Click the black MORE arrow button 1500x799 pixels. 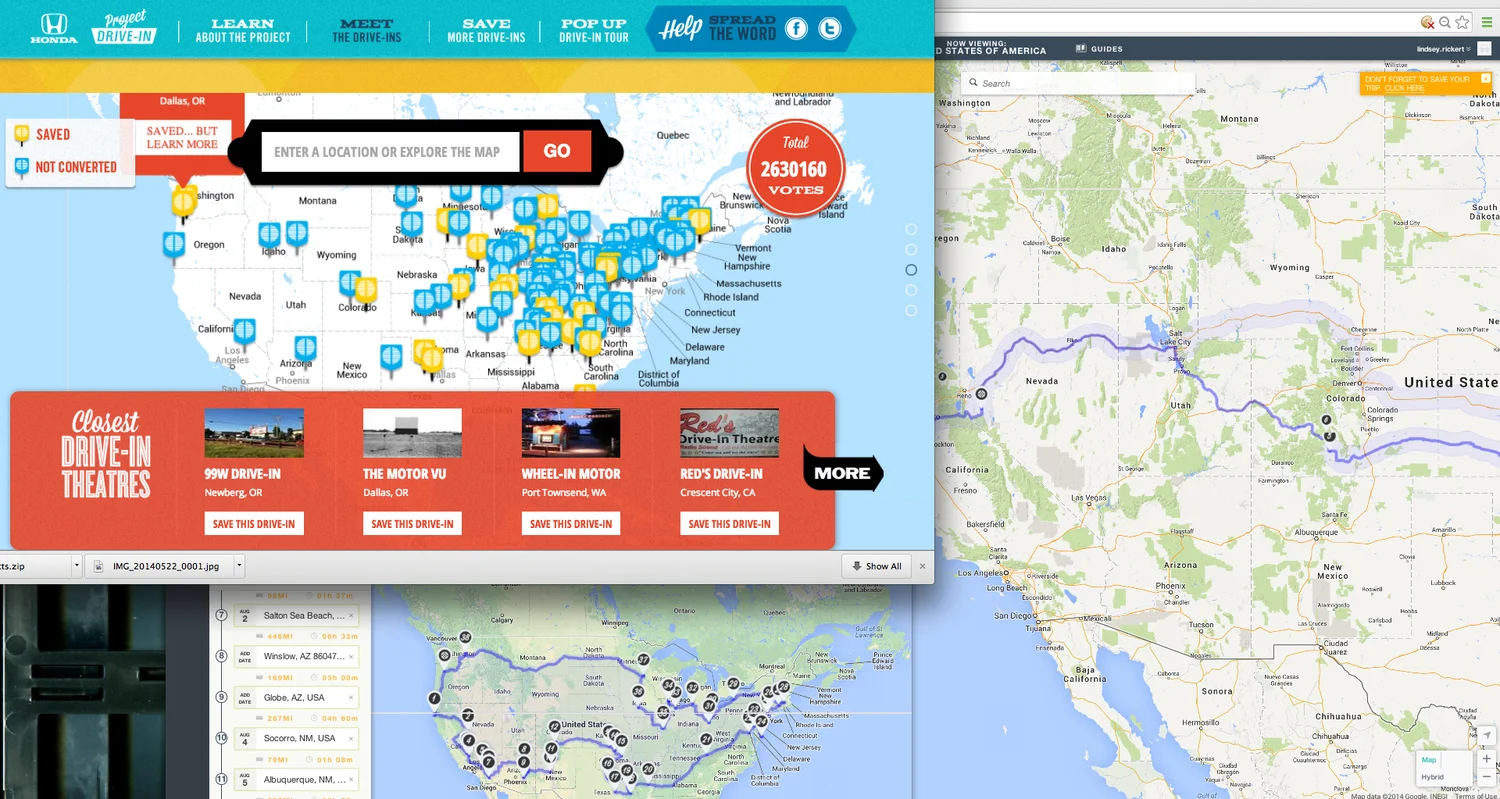pyautogui.click(x=843, y=473)
